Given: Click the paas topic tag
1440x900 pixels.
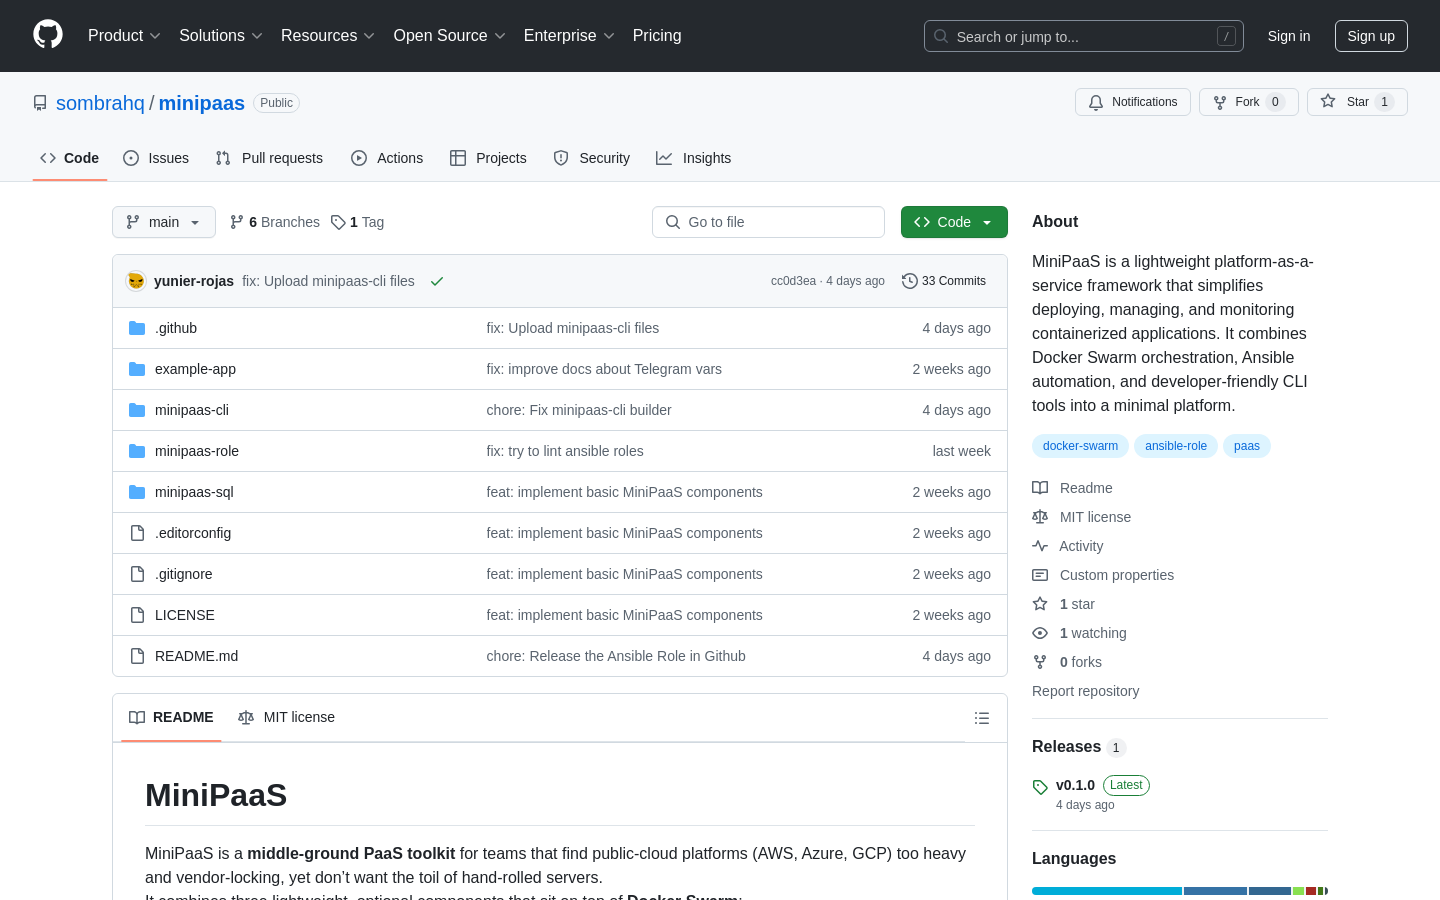Looking at the screenshot, I should (1247, 446).
